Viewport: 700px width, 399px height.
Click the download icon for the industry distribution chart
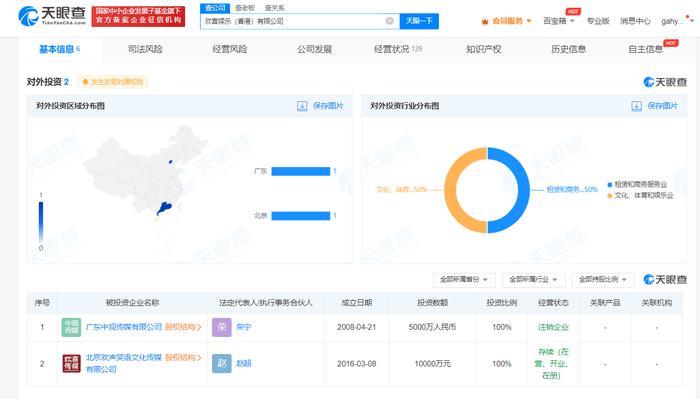[637, 106]
